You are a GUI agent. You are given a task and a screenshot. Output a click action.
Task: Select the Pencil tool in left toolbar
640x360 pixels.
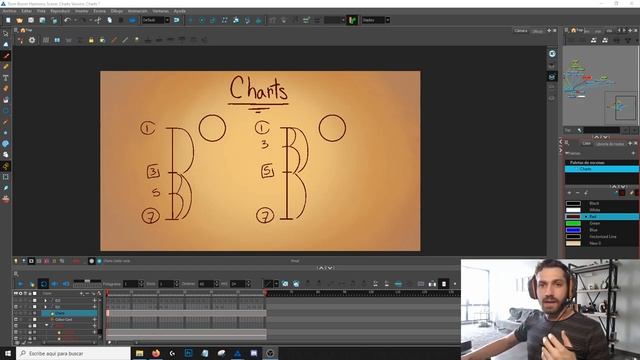6,67
